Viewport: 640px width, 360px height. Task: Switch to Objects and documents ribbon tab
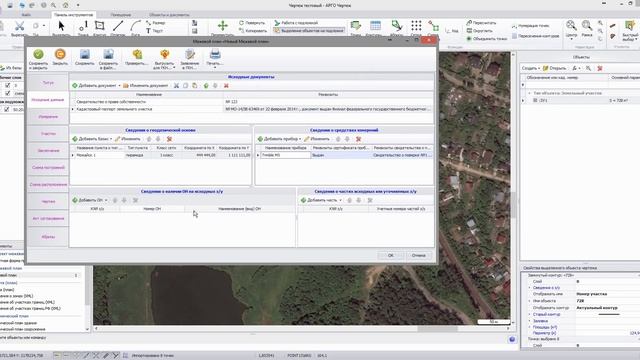tap(169, 15)
